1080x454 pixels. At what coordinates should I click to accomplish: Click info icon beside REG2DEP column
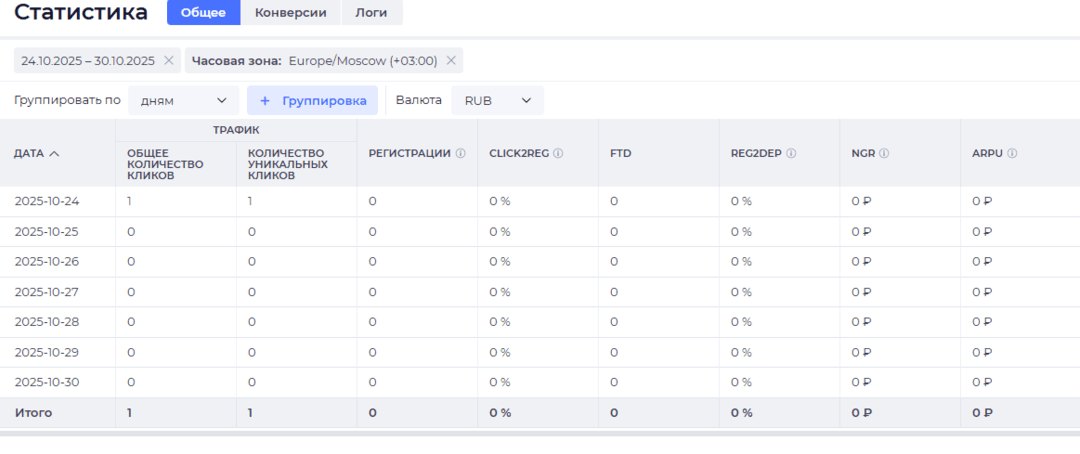pyautogui.click(x=791, y=154)
